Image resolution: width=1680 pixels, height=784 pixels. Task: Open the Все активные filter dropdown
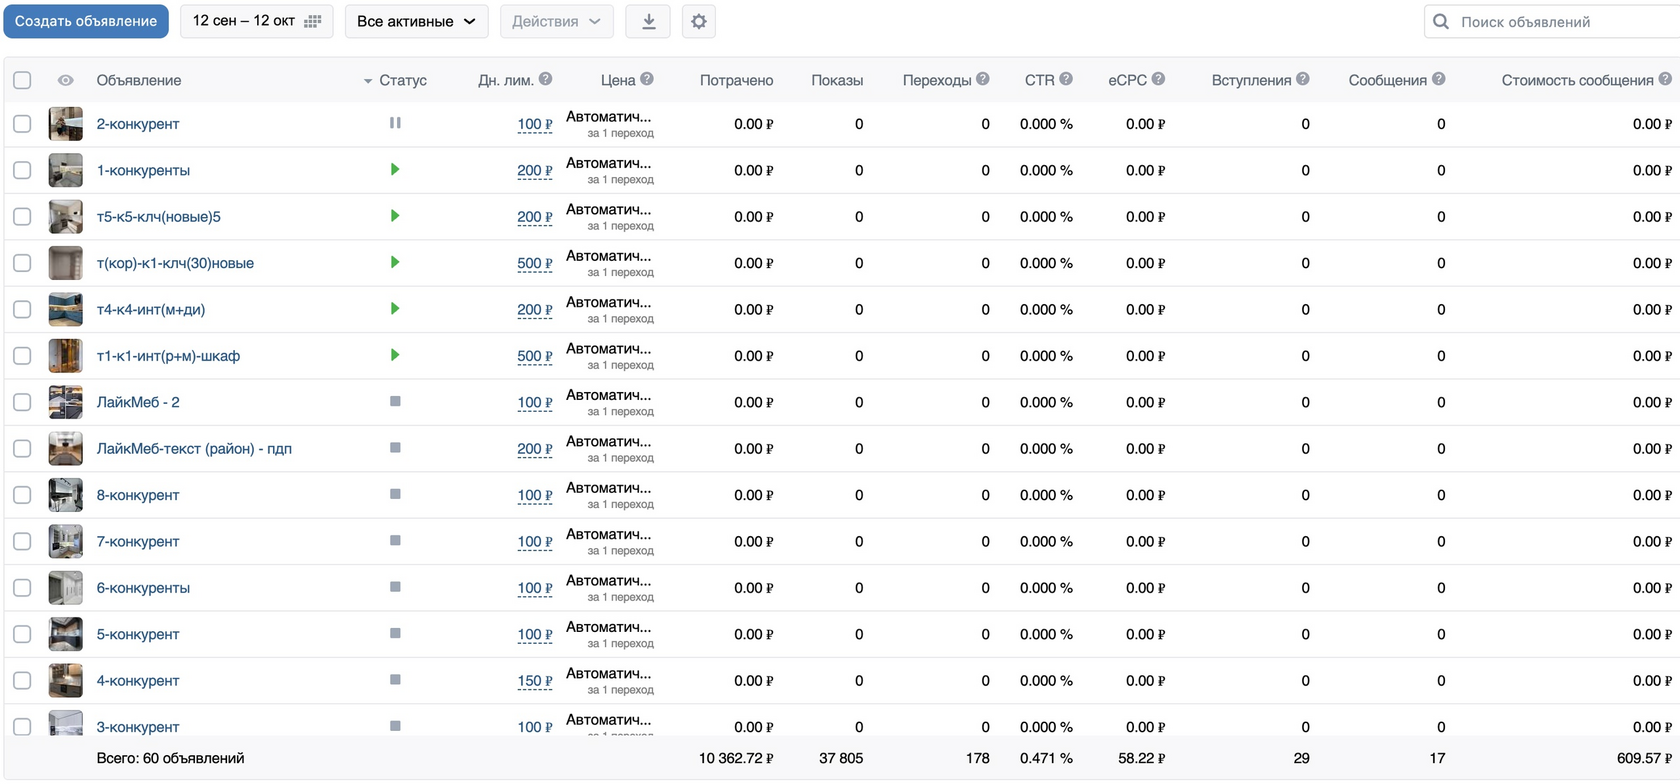(x=416, y=21)
